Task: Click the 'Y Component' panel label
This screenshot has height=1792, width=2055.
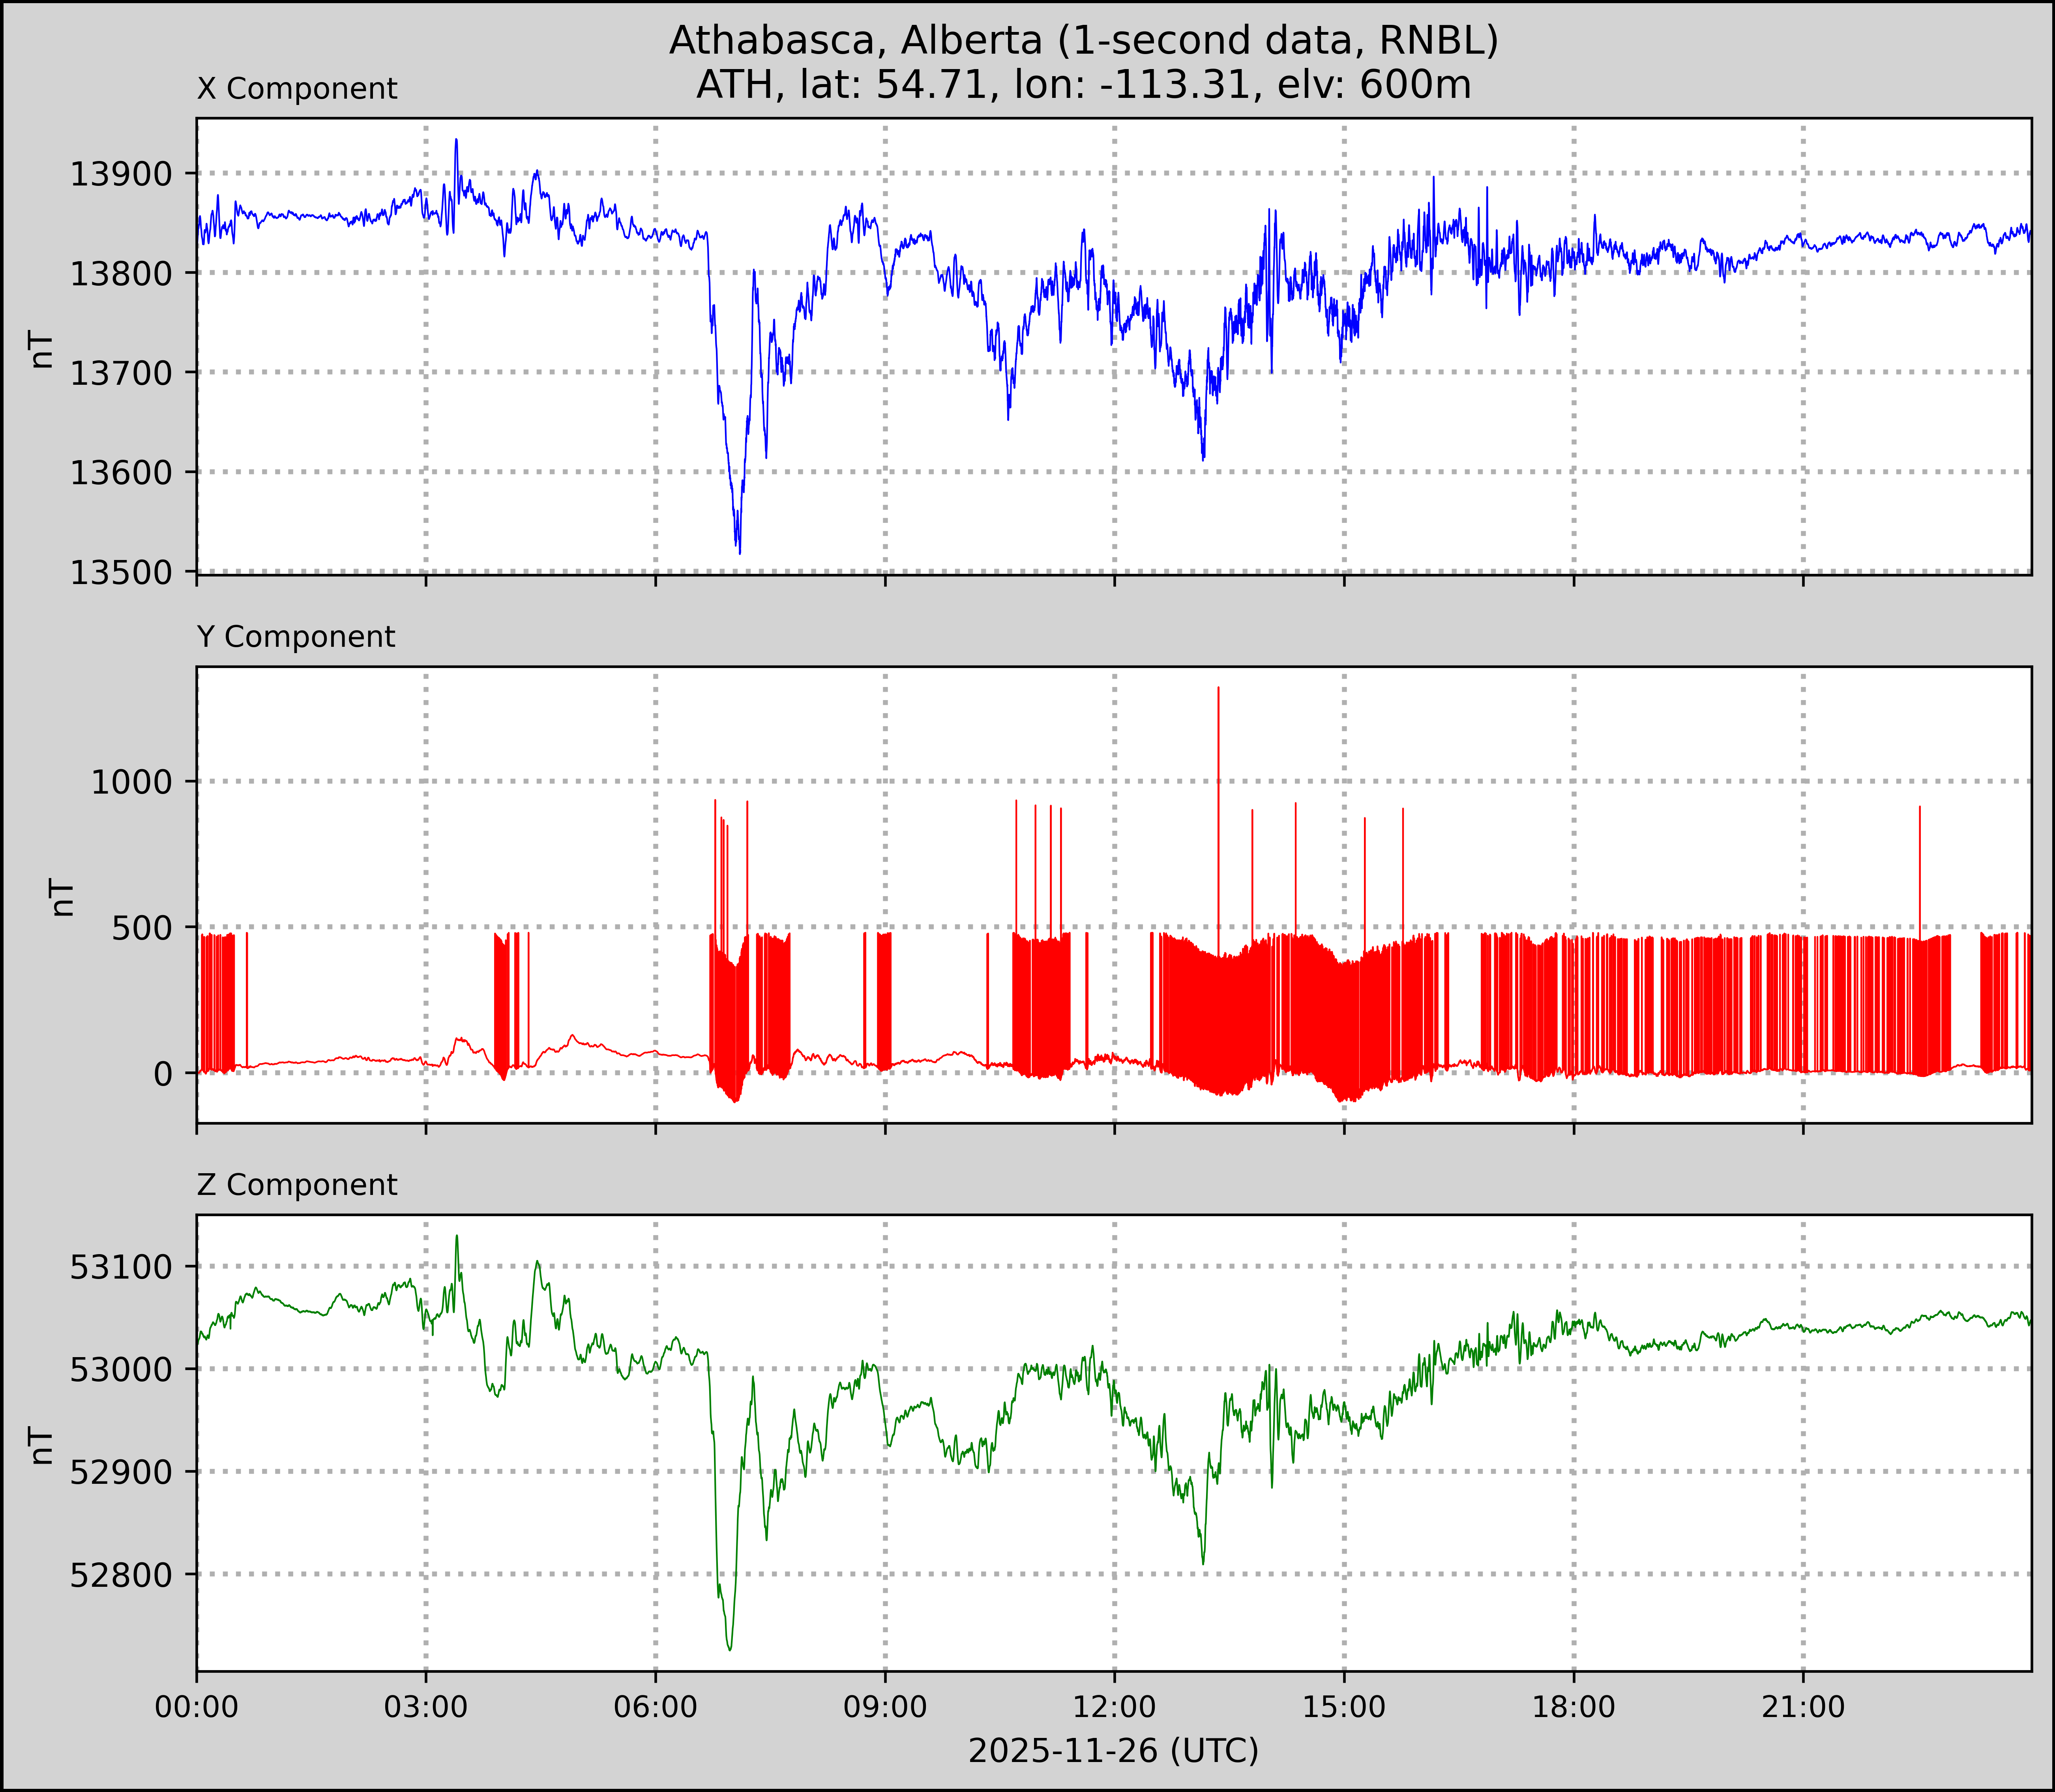Action: pos(296,637)
